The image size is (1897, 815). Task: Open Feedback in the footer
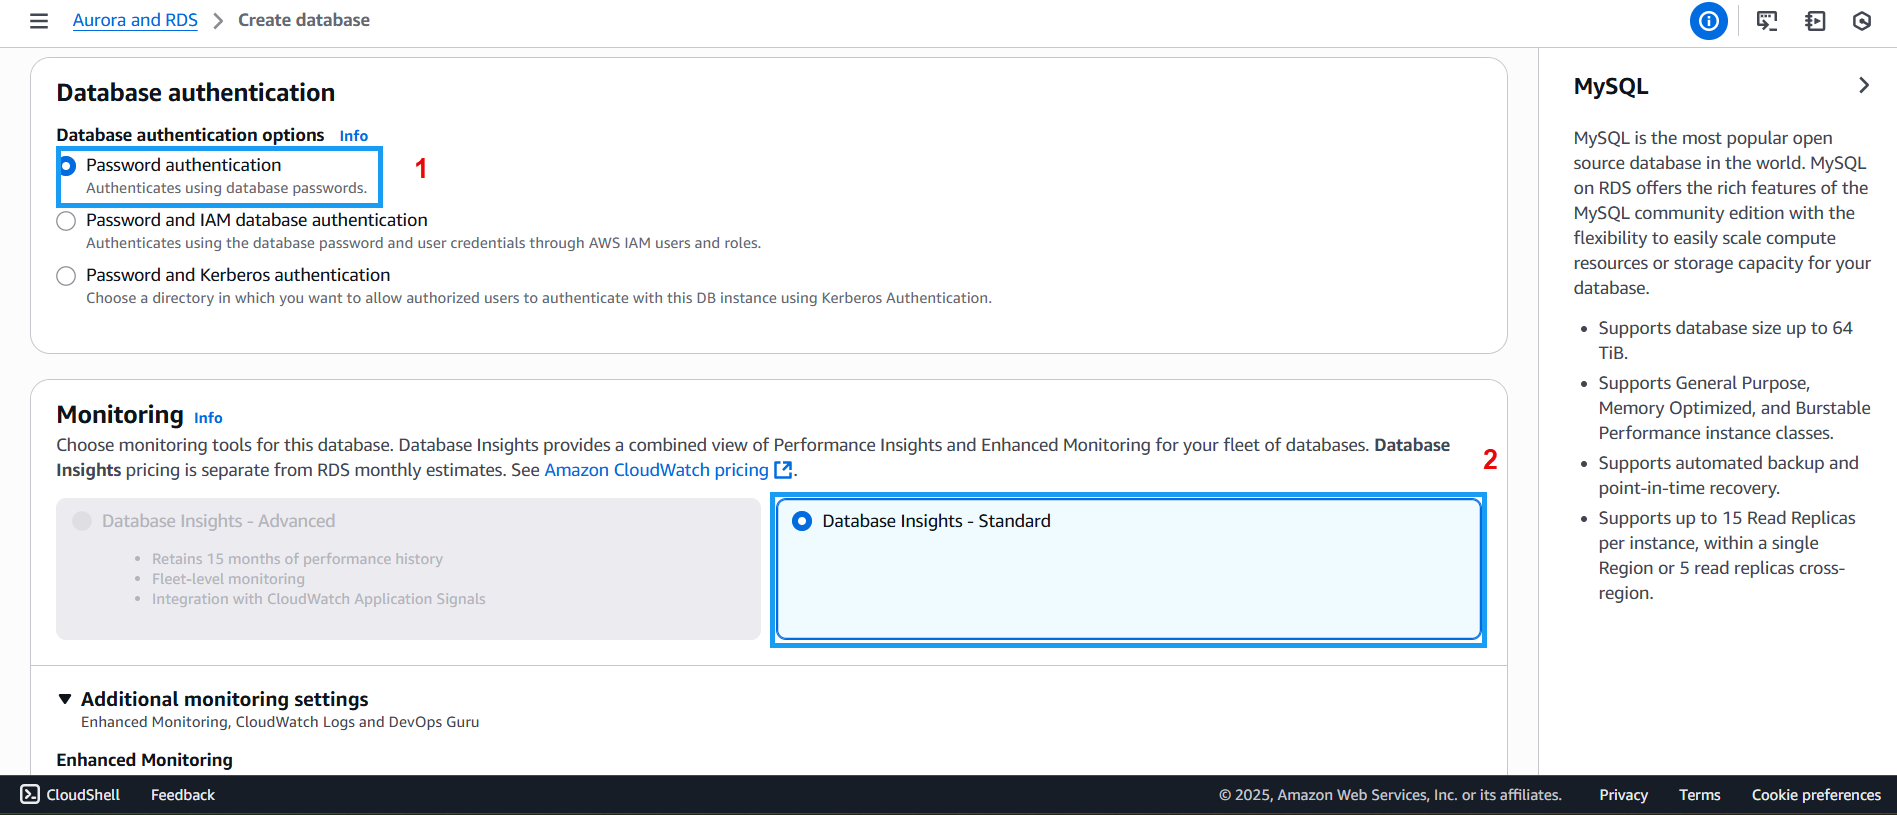point(183,795)
